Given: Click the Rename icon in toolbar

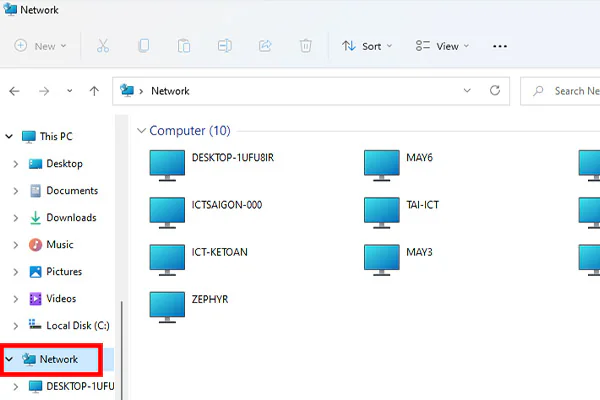Looking at the screenshot, I should 225,46.
